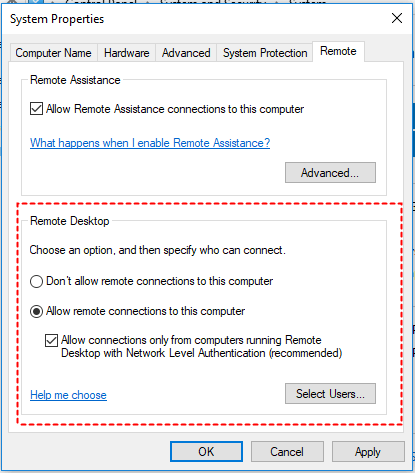Open the Hardware tab

(126, 53)
